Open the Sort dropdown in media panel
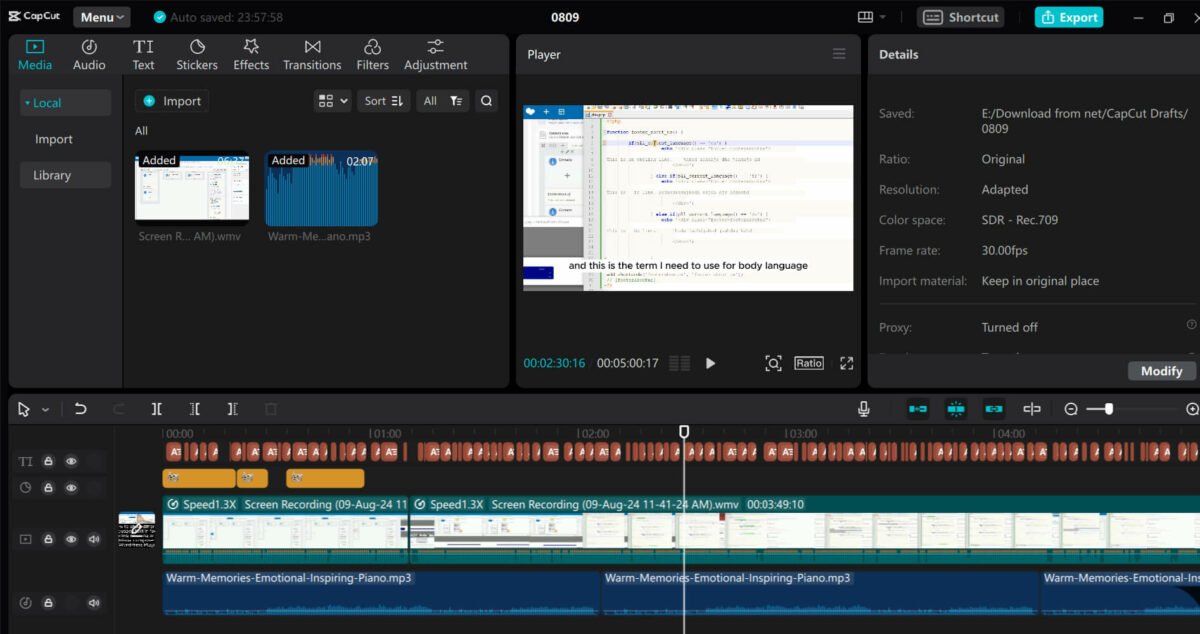This screenshot has width=1200, height=634. [x=383, y=100]
